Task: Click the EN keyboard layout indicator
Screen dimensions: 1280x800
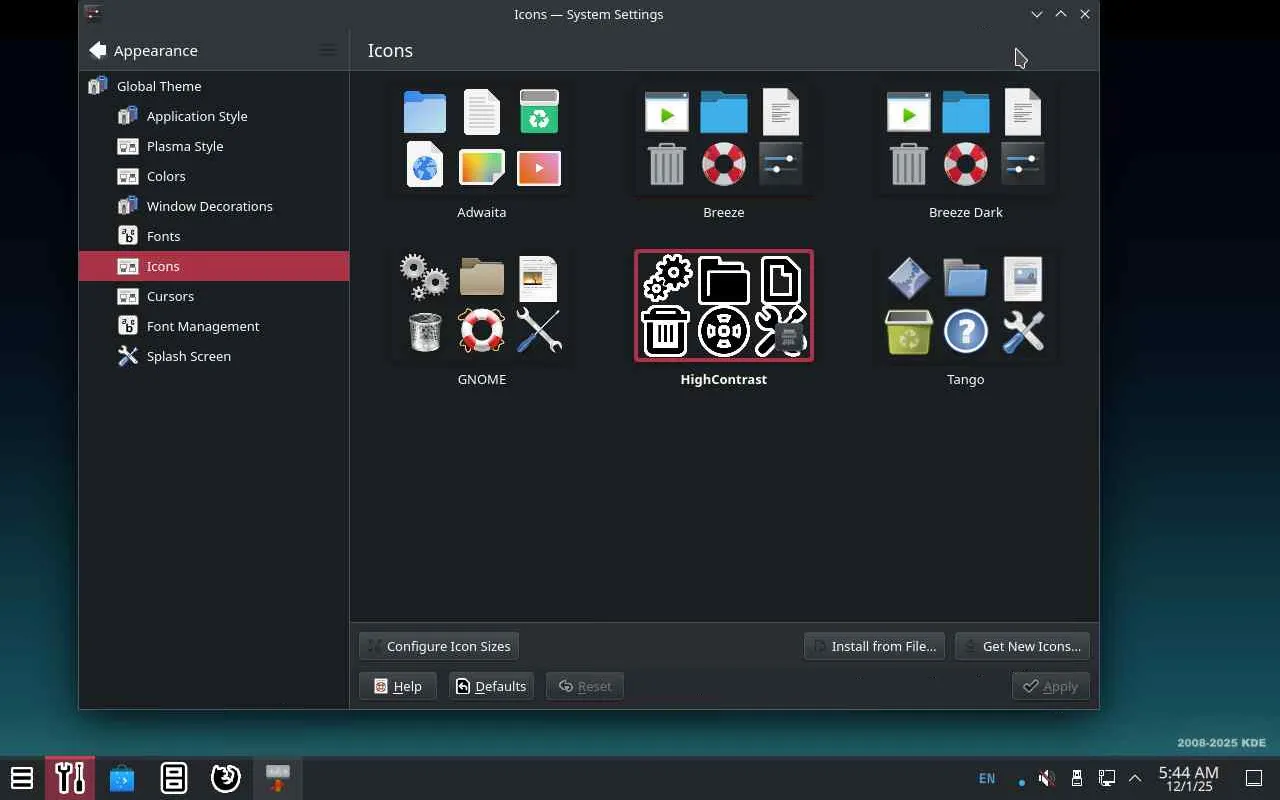Action: (x=987, y=779)
